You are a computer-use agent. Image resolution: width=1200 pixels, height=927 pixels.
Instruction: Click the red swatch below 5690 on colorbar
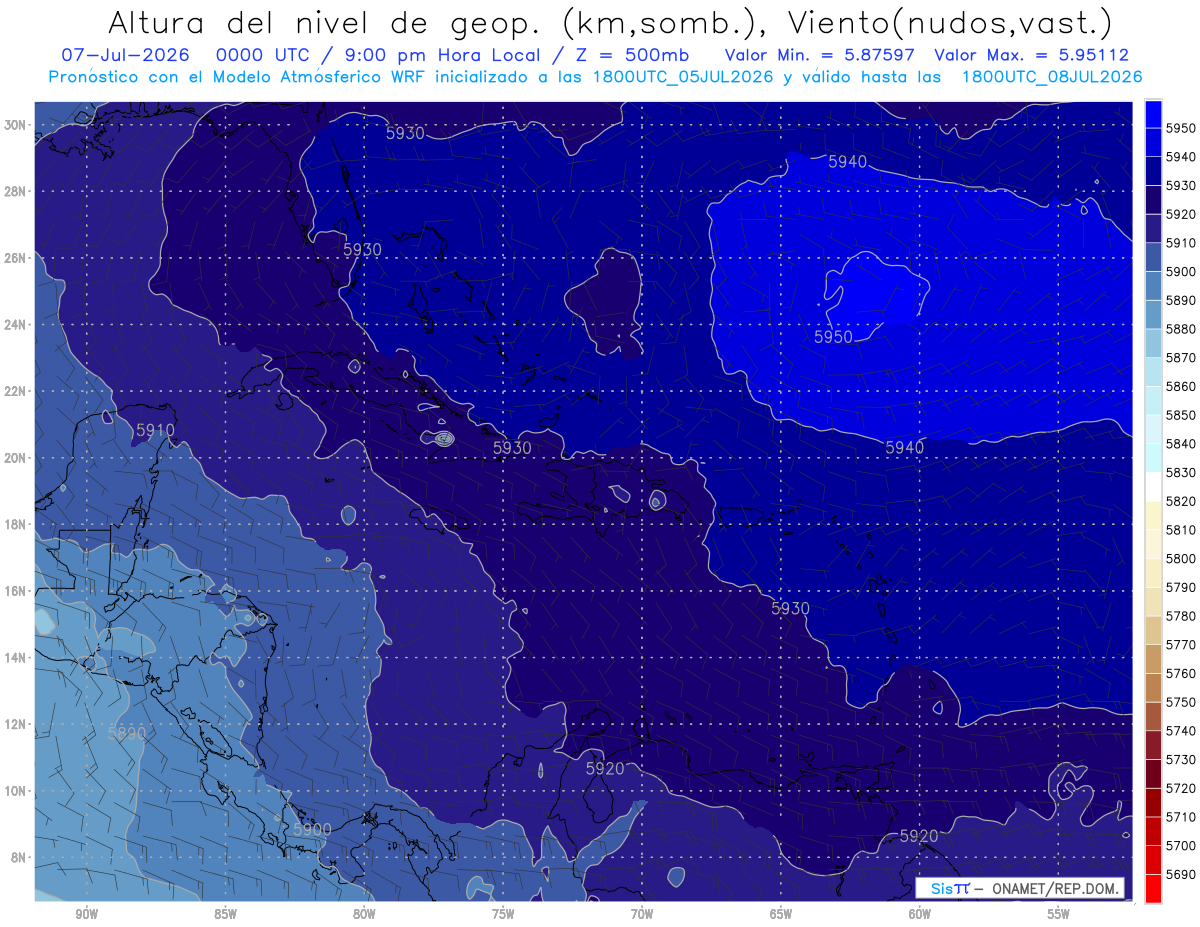[1153, 888]
